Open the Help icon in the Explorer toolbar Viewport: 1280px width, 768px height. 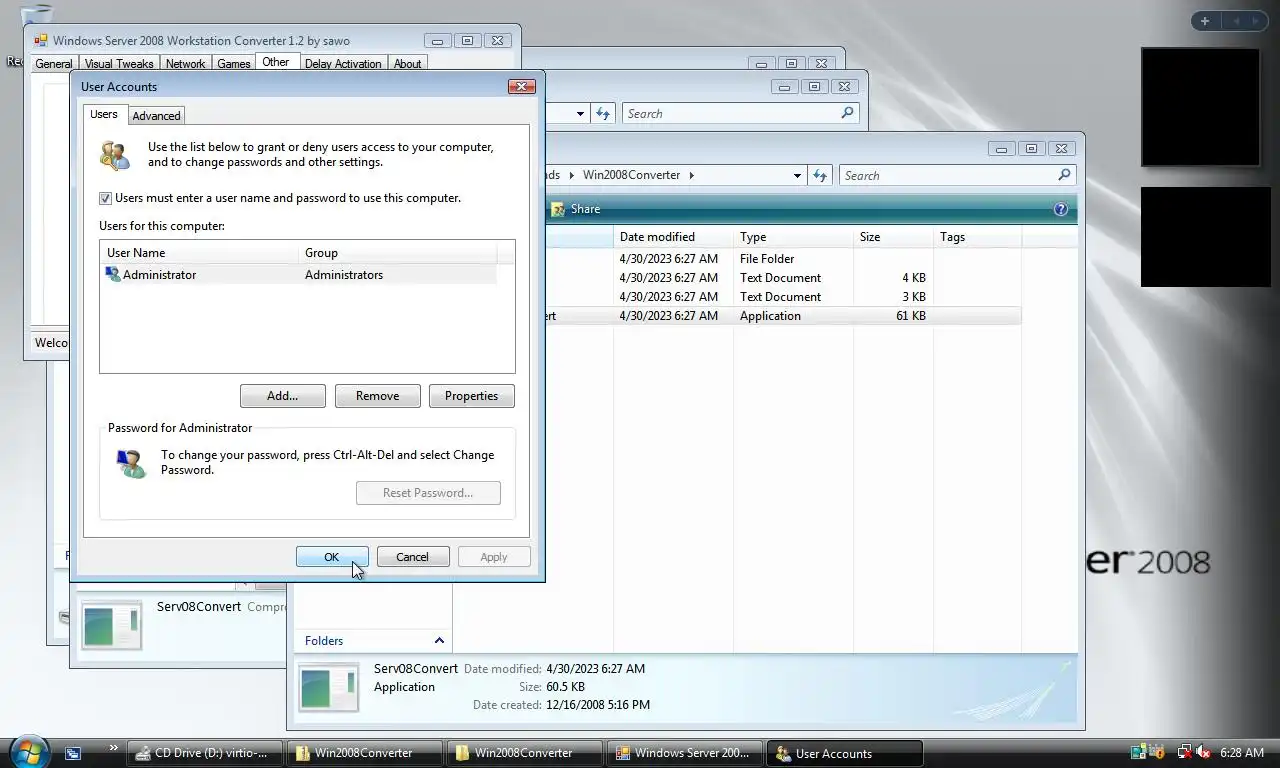[1061, 209]
